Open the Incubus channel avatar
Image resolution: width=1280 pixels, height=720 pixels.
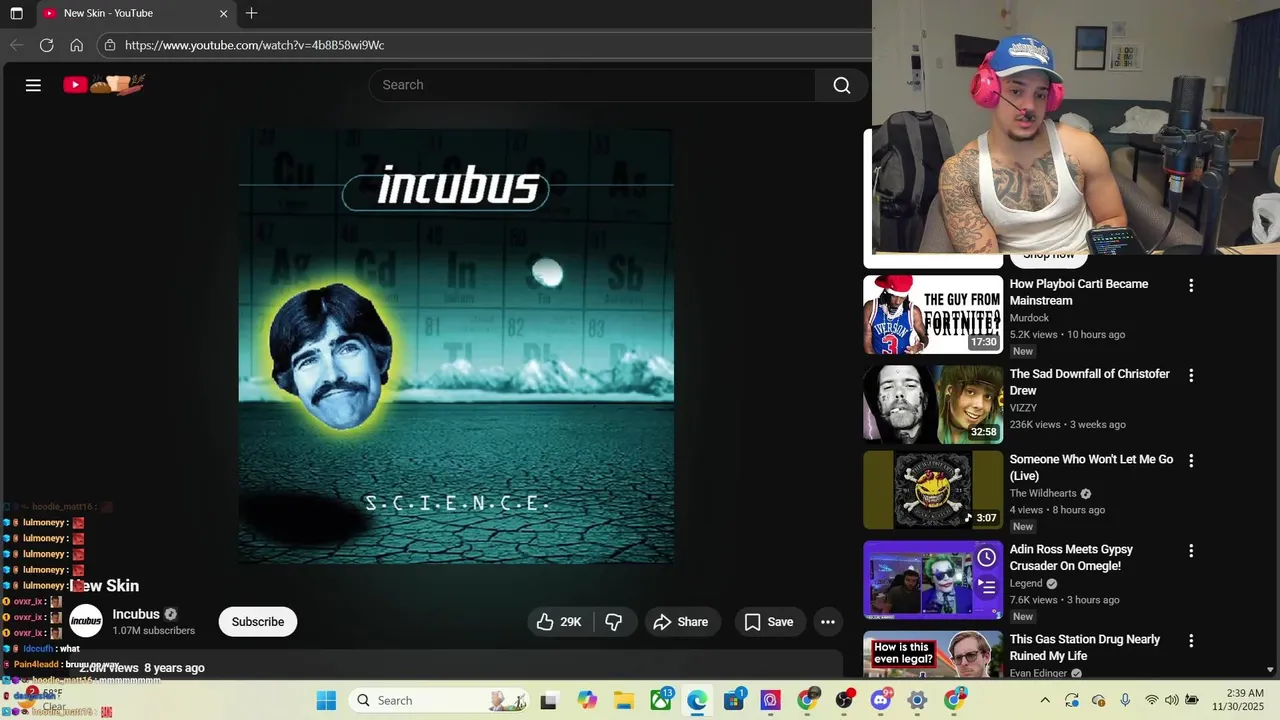[x=86, y=621]
